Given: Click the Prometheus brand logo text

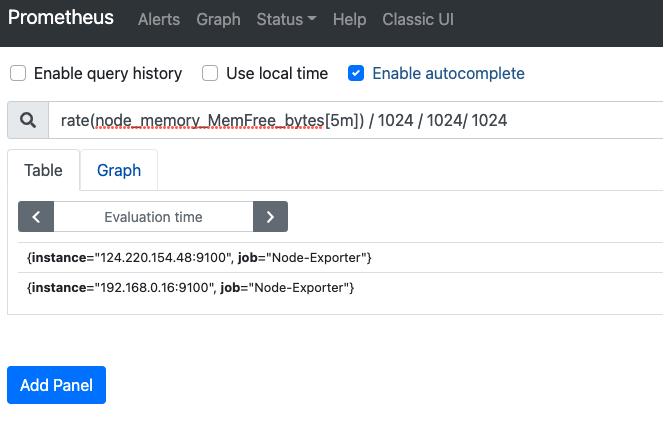Looking at the screenshot, I should point(60,19).
